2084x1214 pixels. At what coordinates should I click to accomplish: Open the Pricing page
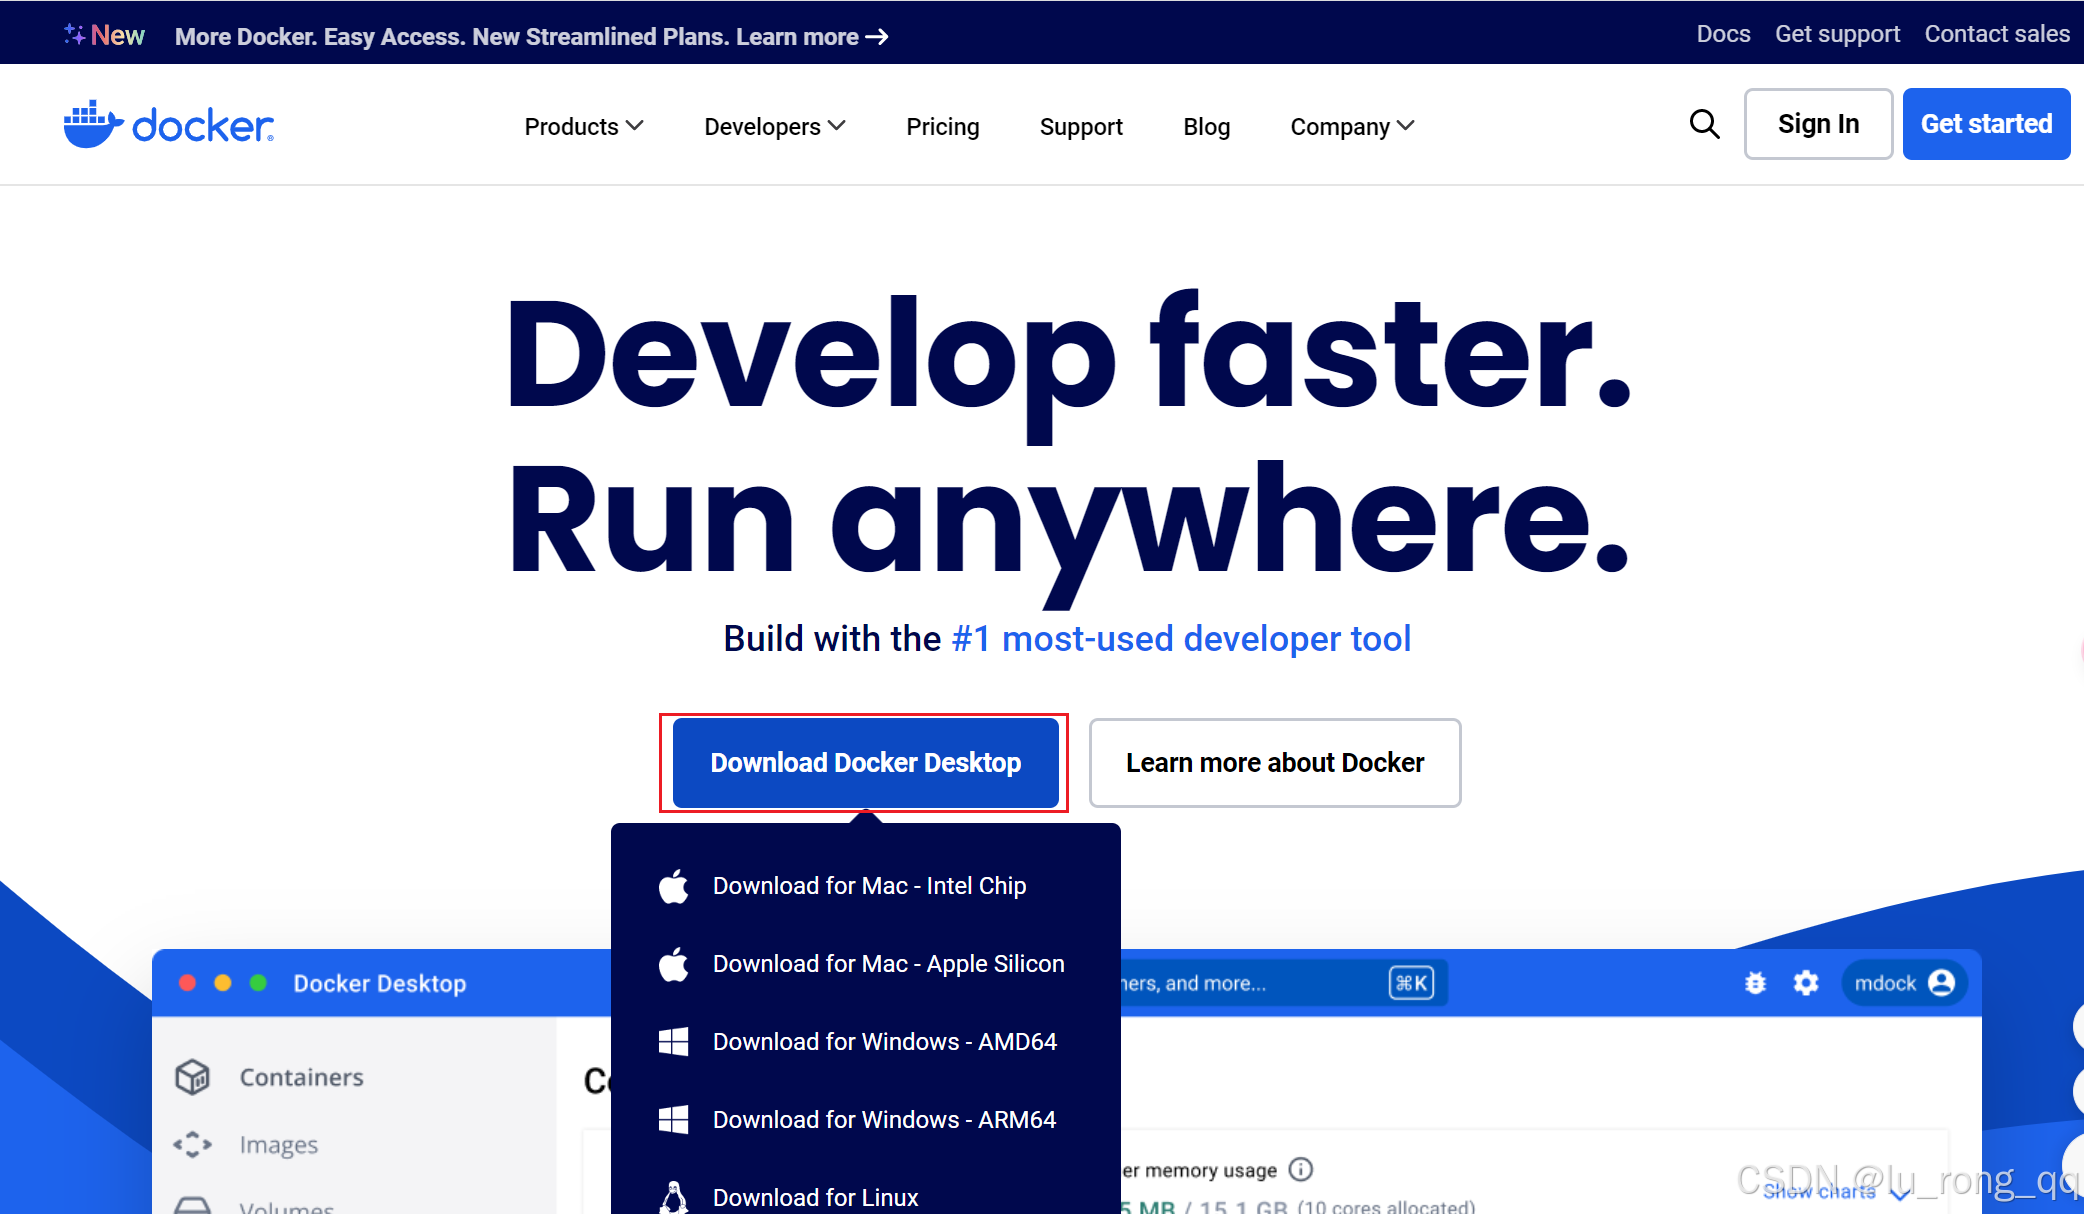tap(942, 126)
